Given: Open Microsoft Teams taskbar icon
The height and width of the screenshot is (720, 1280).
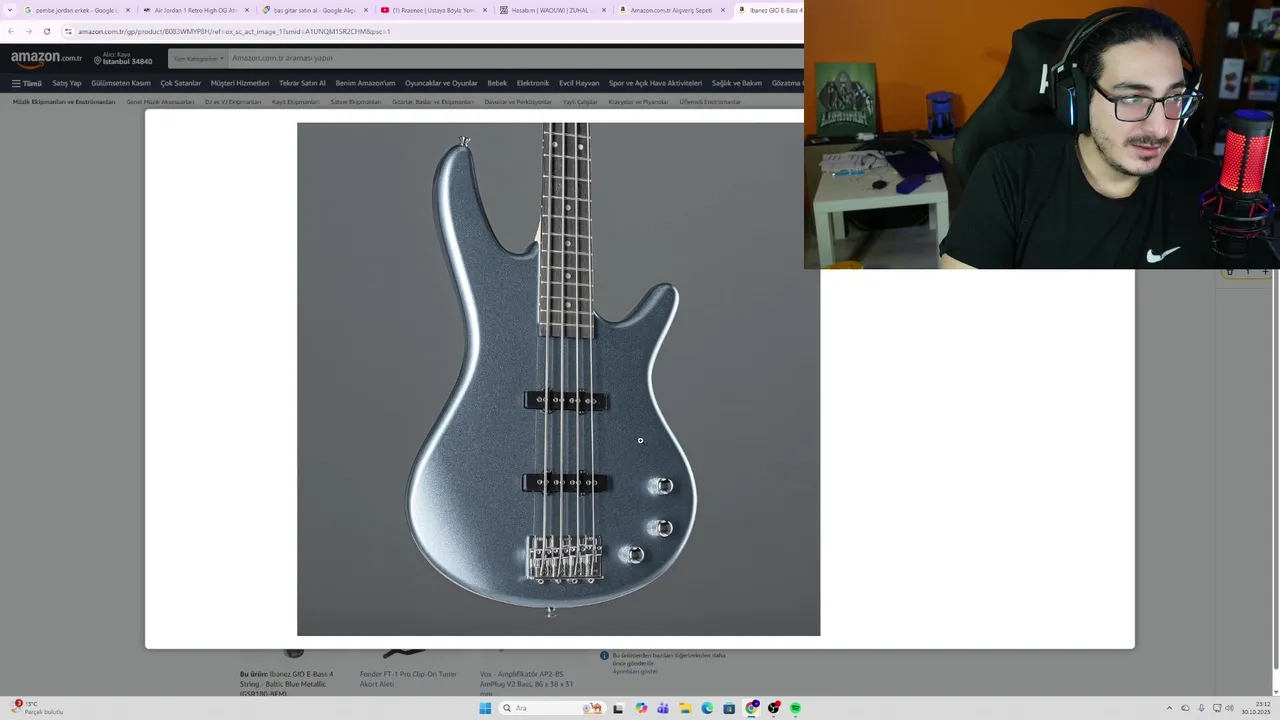Looking at the screenshot, I should (663, 708).
